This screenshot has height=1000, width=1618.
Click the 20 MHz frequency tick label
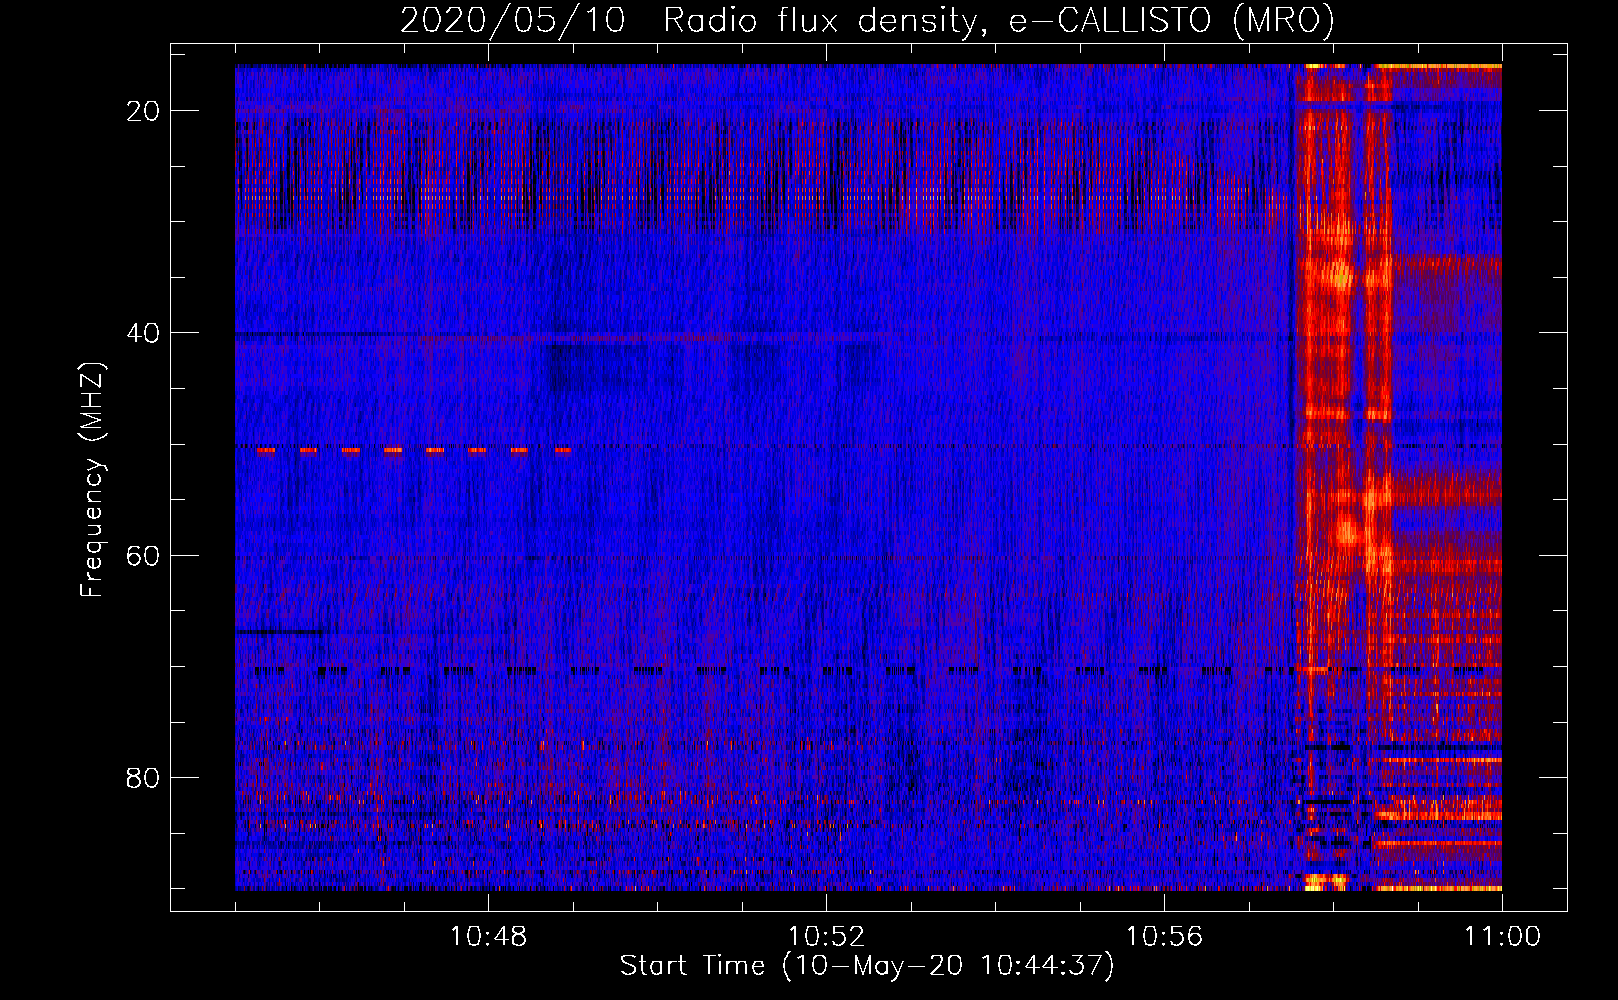pos(143,111)
